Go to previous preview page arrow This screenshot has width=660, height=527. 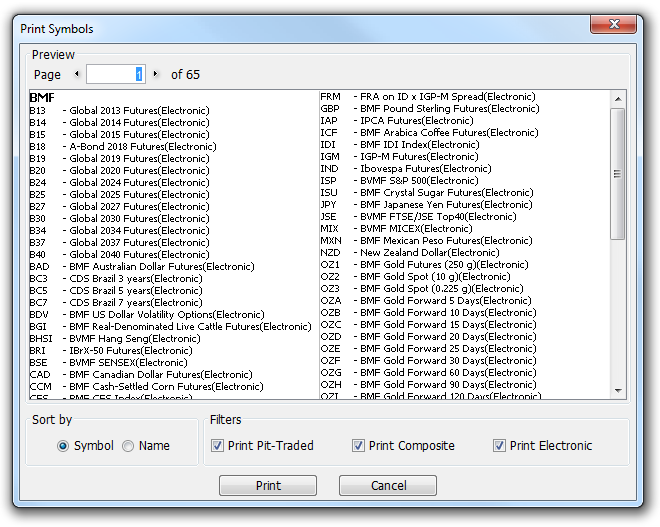pos(77,74)
